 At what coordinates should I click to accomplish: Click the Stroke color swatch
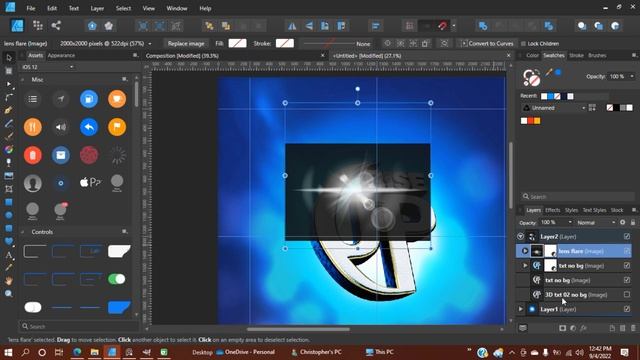[284, 43]
